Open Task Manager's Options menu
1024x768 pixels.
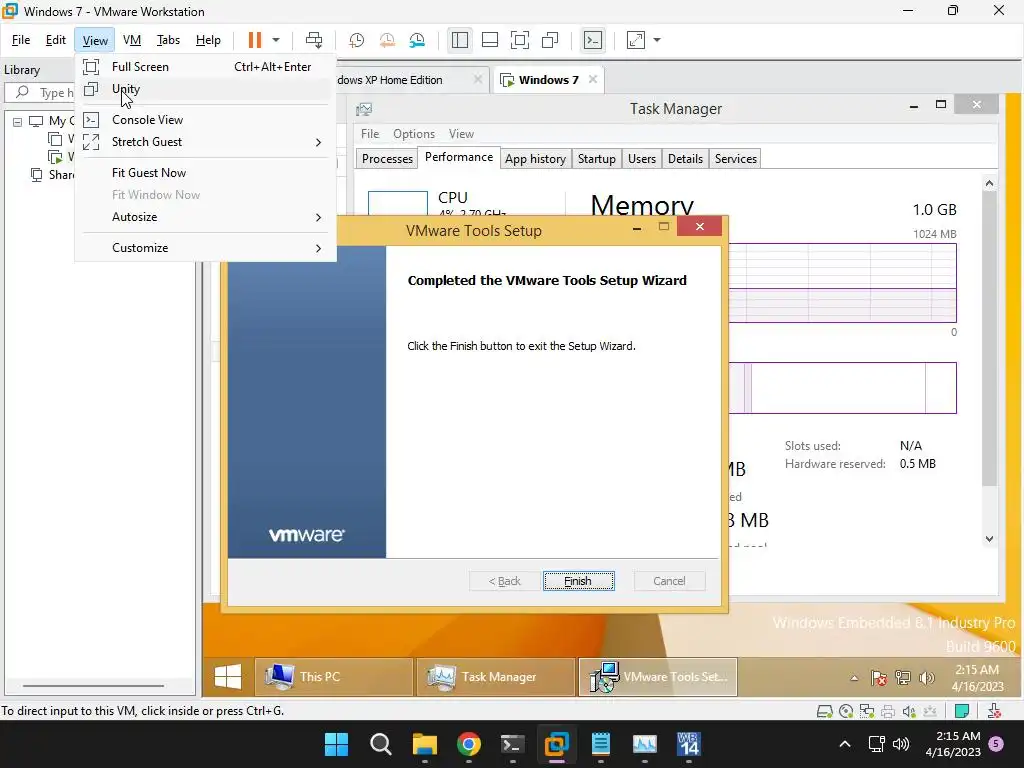pyautogui.click(x=414, y=134)
